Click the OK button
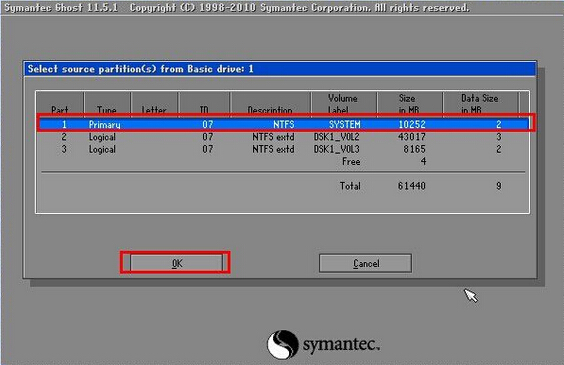This screenshot has width=564, height=365. click(x=176, y=263)
